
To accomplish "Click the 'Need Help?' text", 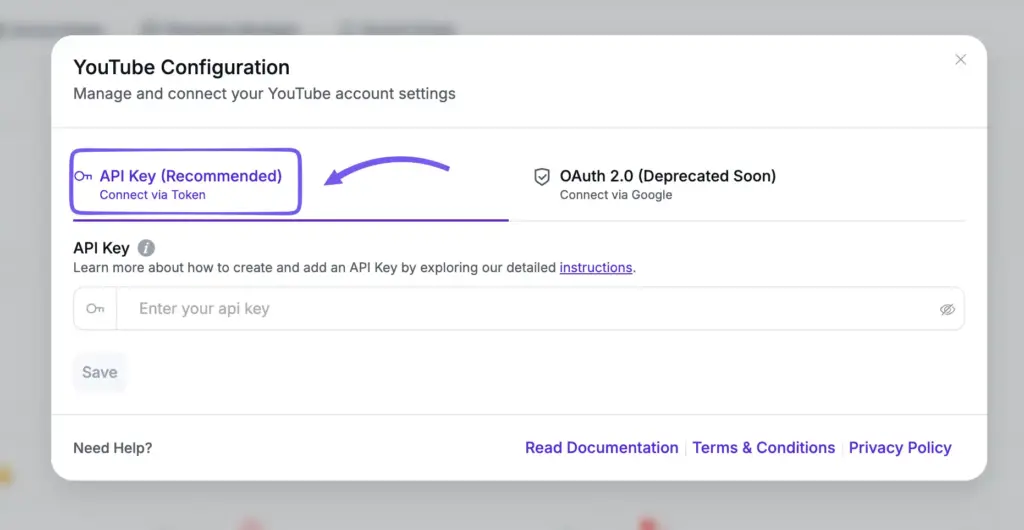I will pyautogui.click(x=112, y=448).
